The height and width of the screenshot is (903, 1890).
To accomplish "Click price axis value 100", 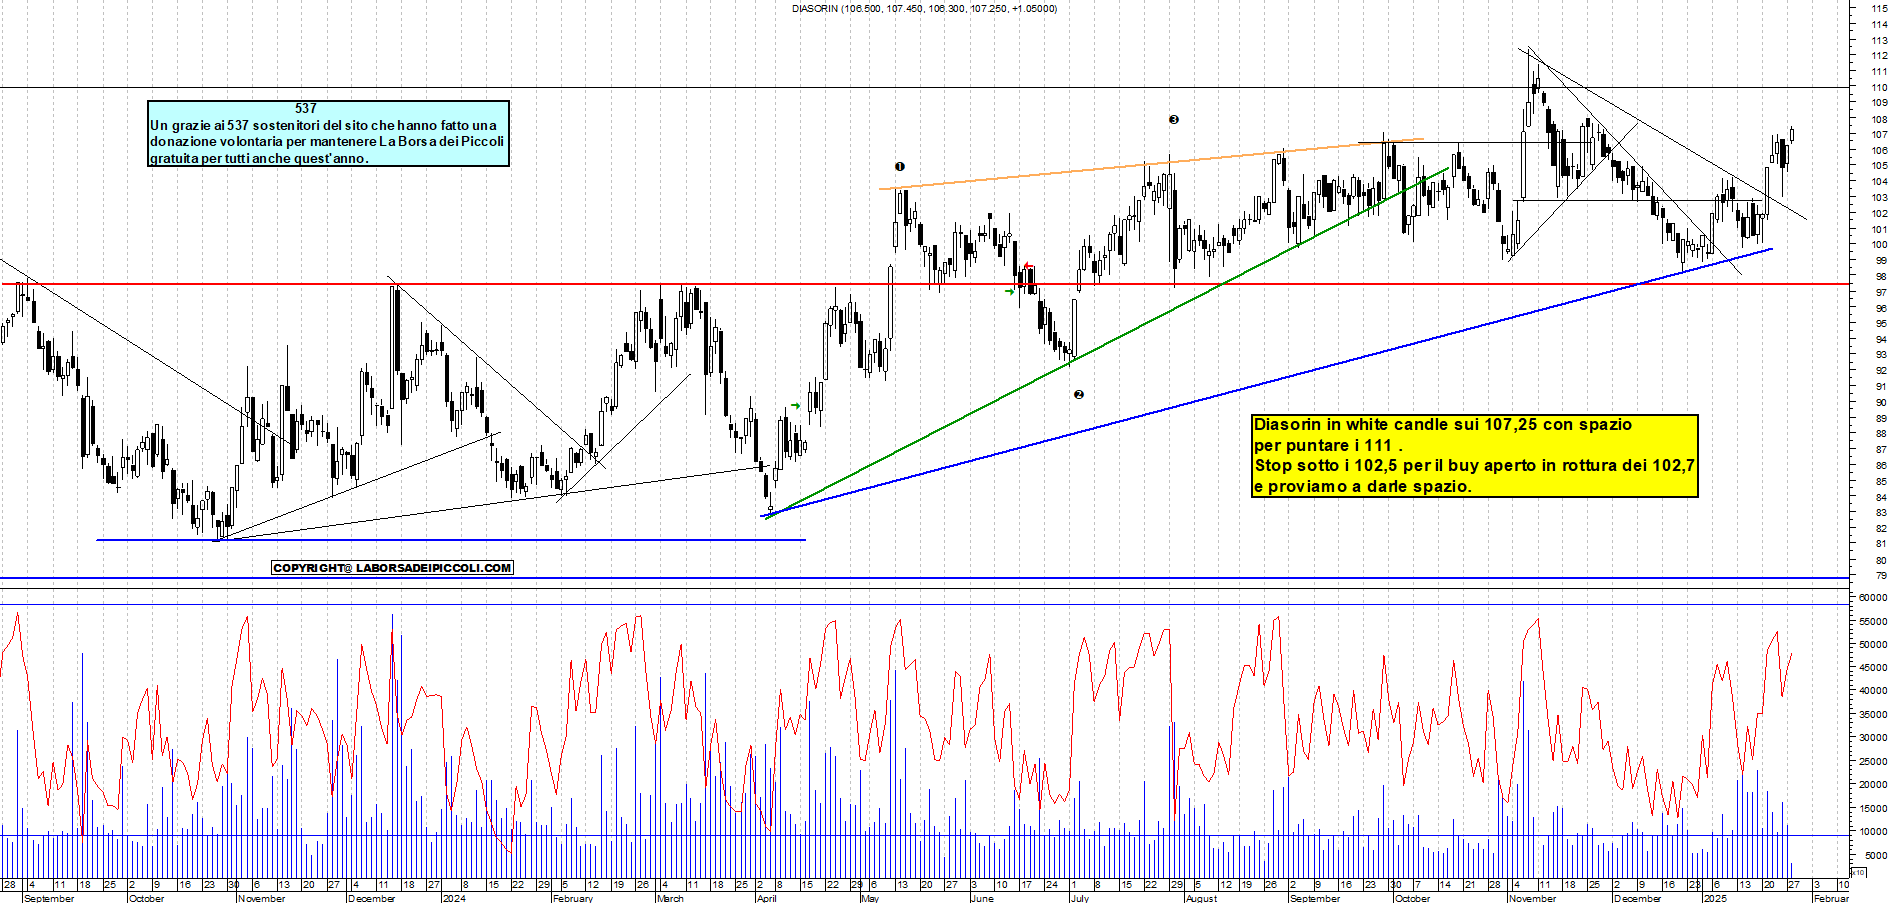I will pyautogui.click(x=1880, y=245).
